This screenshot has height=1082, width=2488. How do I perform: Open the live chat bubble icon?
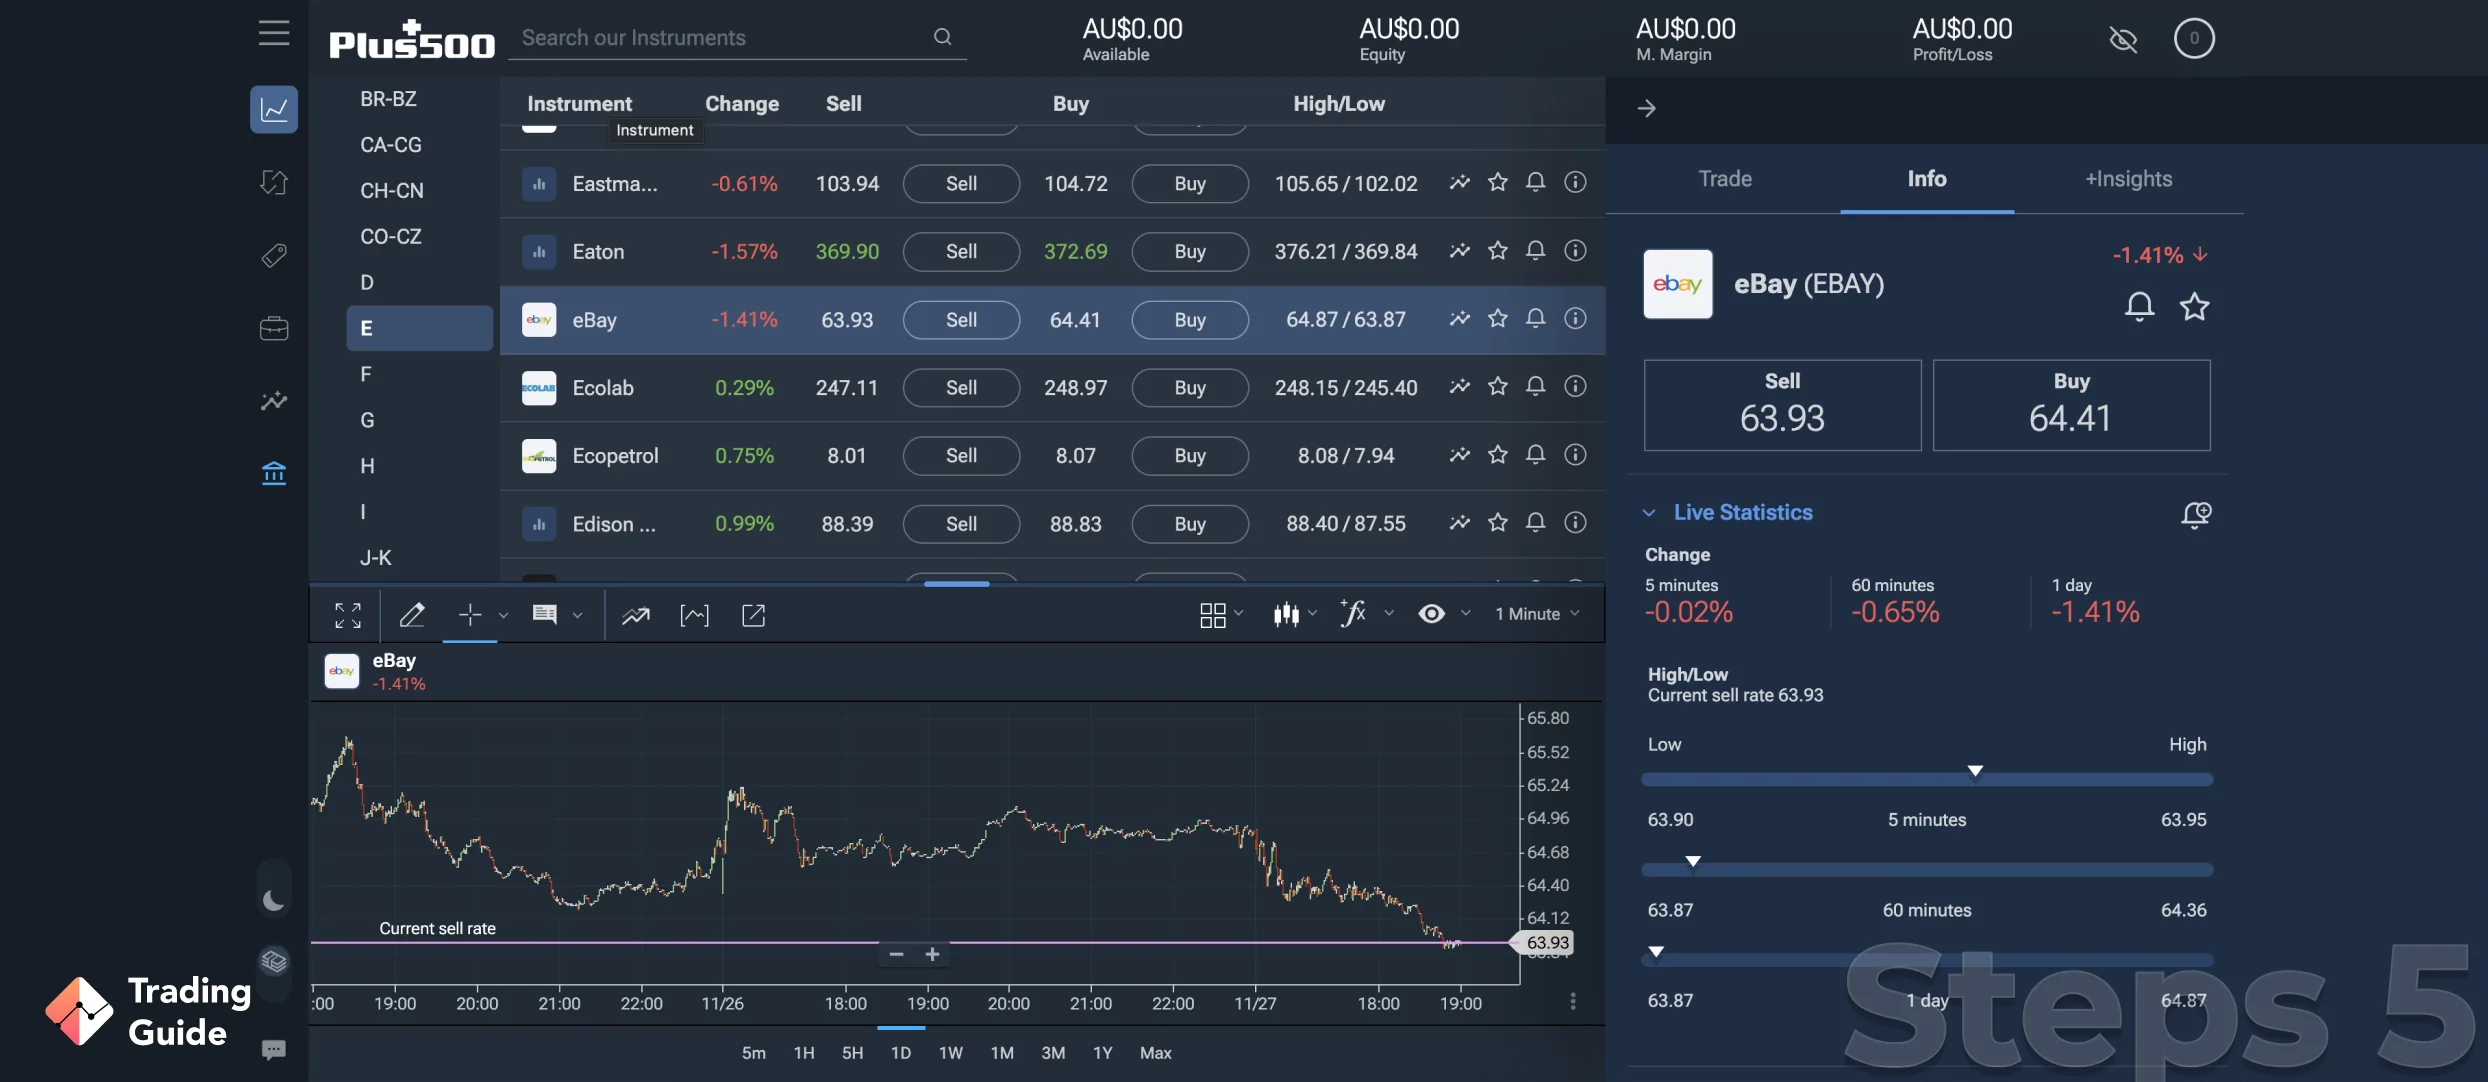(274, 1049)
